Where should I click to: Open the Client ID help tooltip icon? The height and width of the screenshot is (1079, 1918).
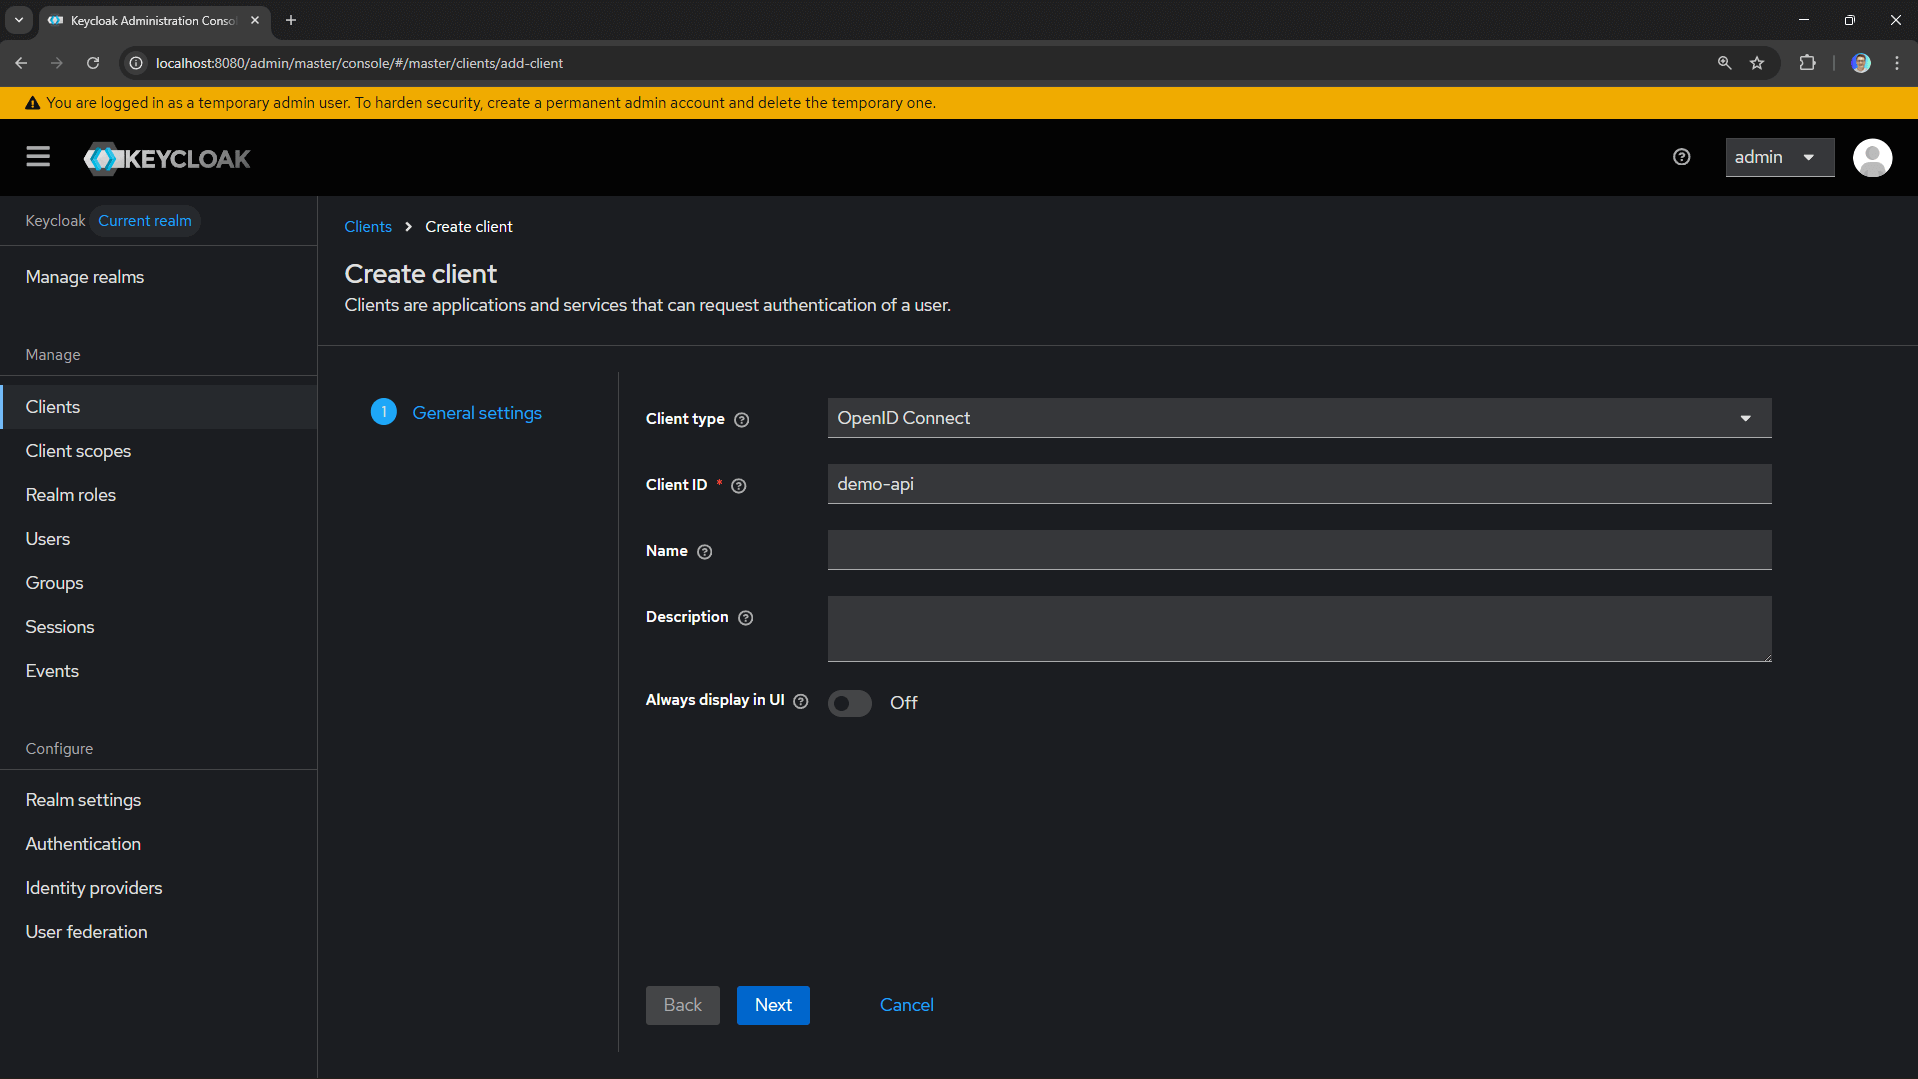click(739, 485)
